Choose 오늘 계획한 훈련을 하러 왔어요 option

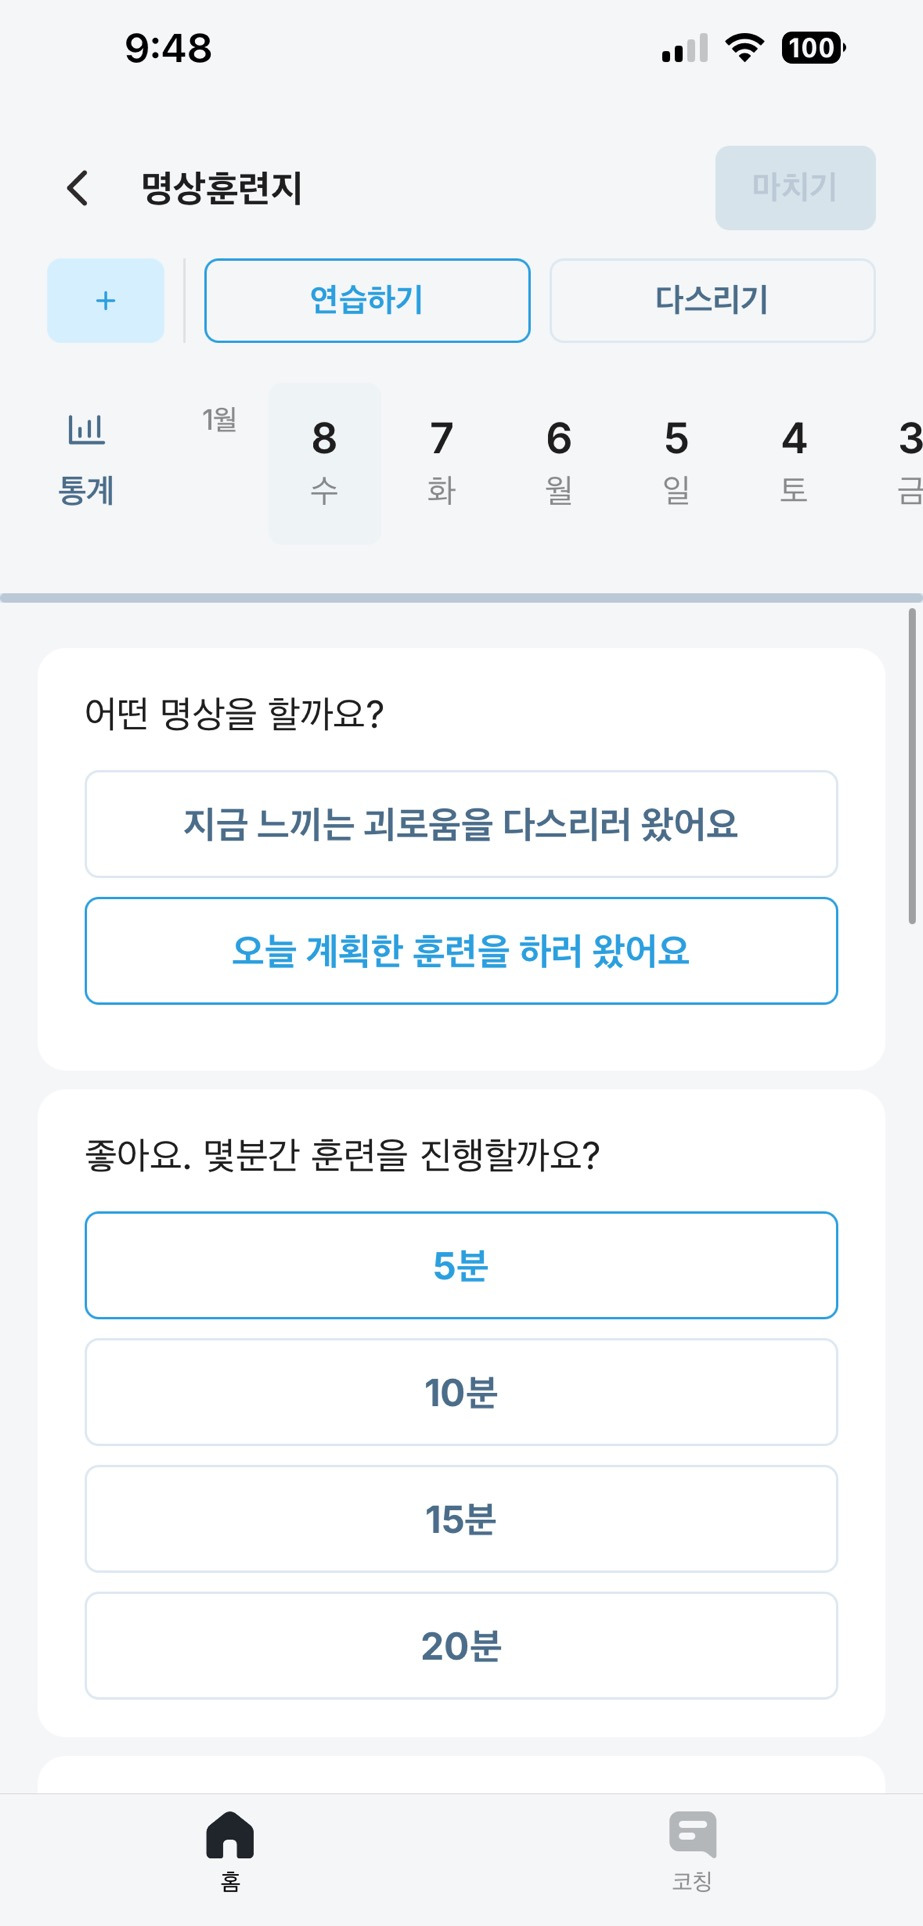click(x=461, y=951)
